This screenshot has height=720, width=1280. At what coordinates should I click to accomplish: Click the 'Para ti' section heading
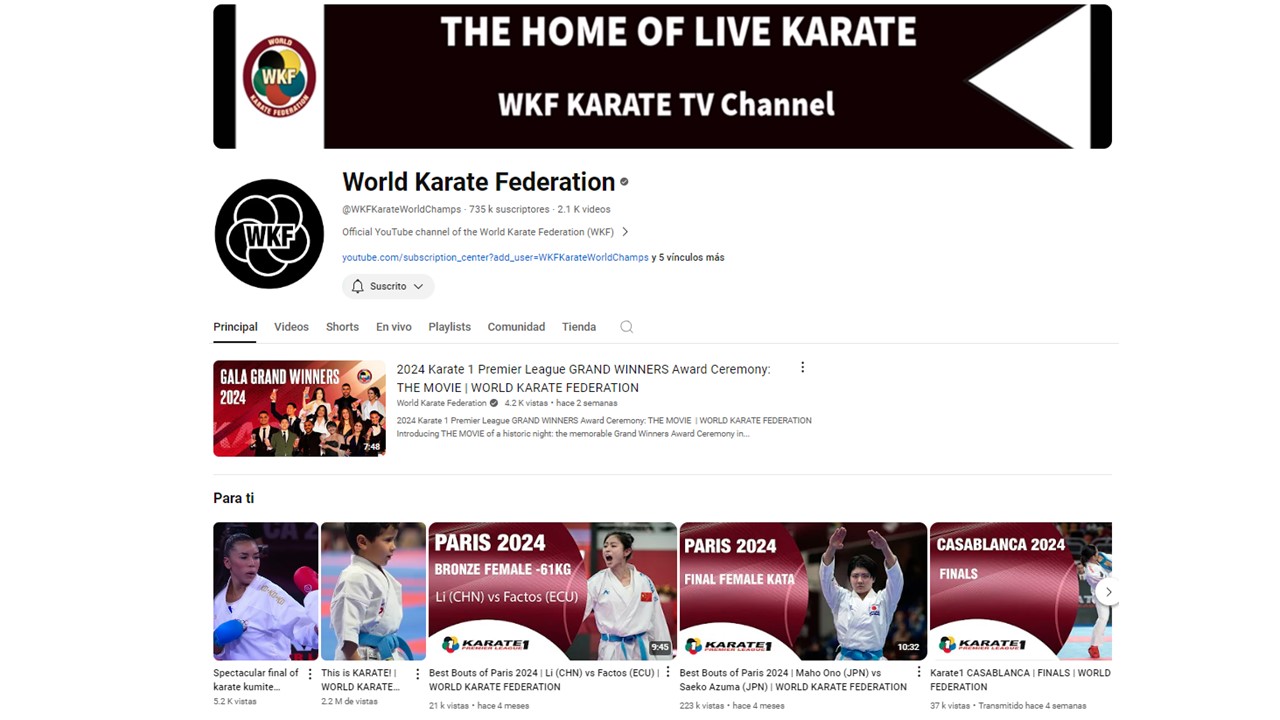coord(233,498)
